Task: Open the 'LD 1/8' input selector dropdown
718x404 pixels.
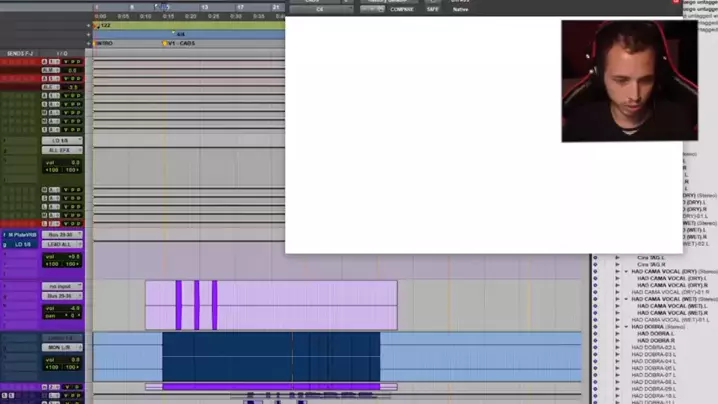Action: 62,141
